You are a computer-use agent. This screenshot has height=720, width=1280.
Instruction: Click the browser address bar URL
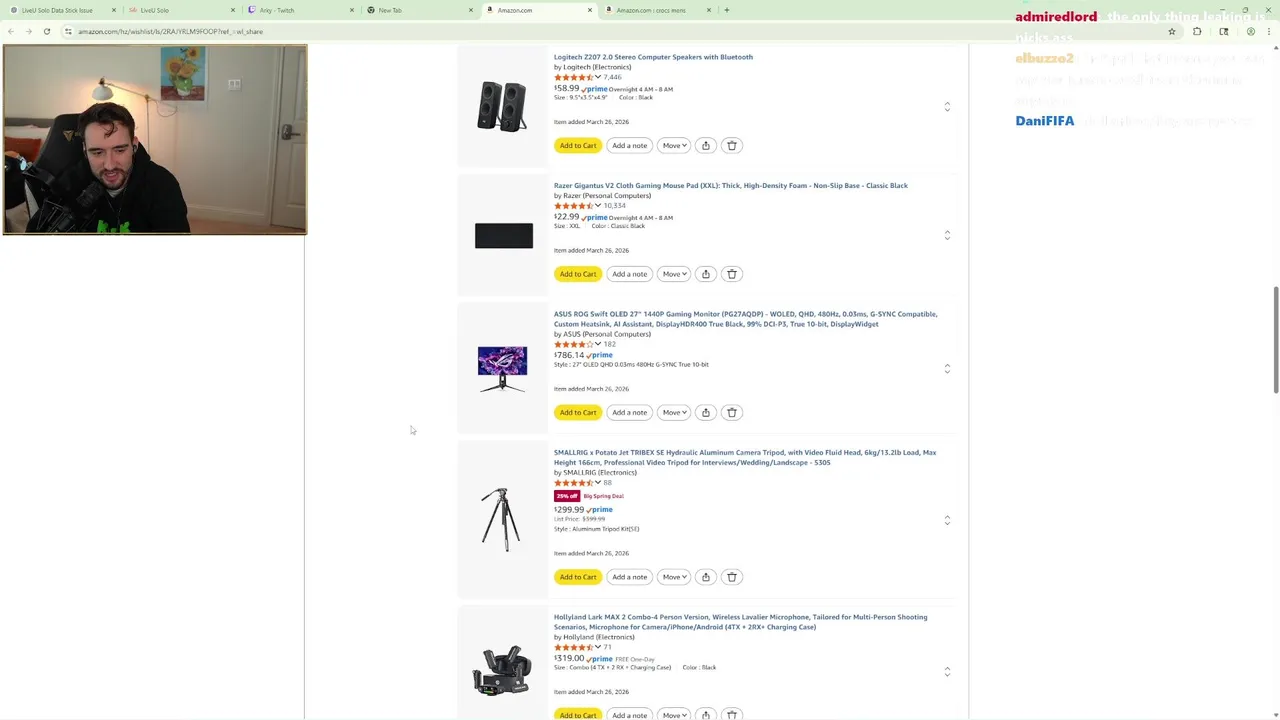pyautogui.click(x=171, y=31)
